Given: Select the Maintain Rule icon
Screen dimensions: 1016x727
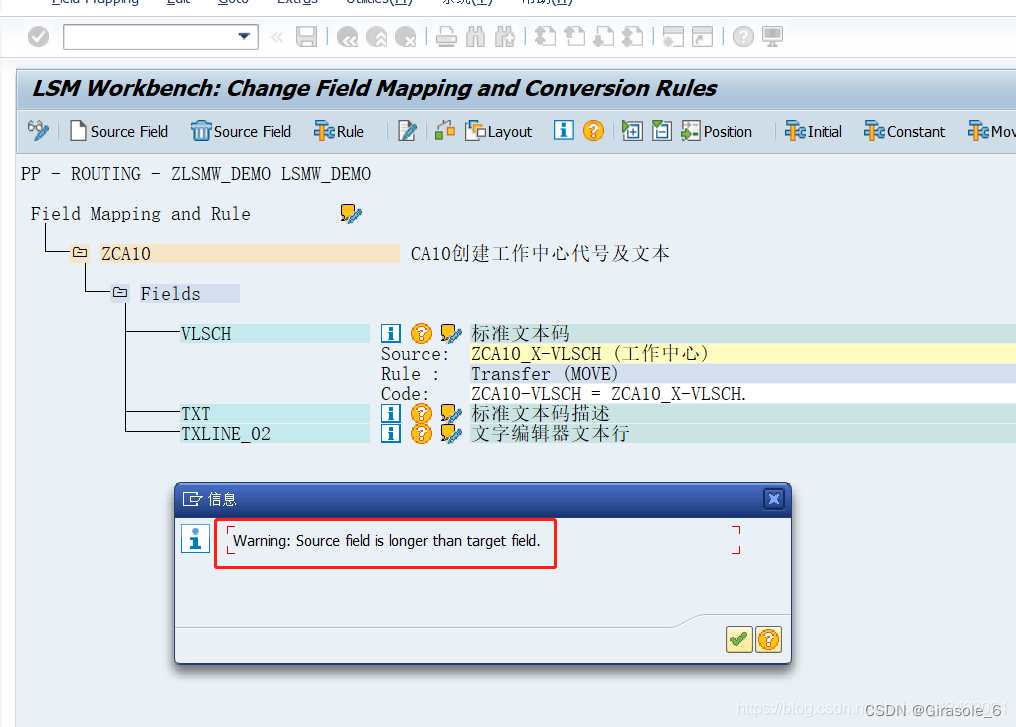Looking at the screenshot, I should pyautogui.click(x=339, y=131).
